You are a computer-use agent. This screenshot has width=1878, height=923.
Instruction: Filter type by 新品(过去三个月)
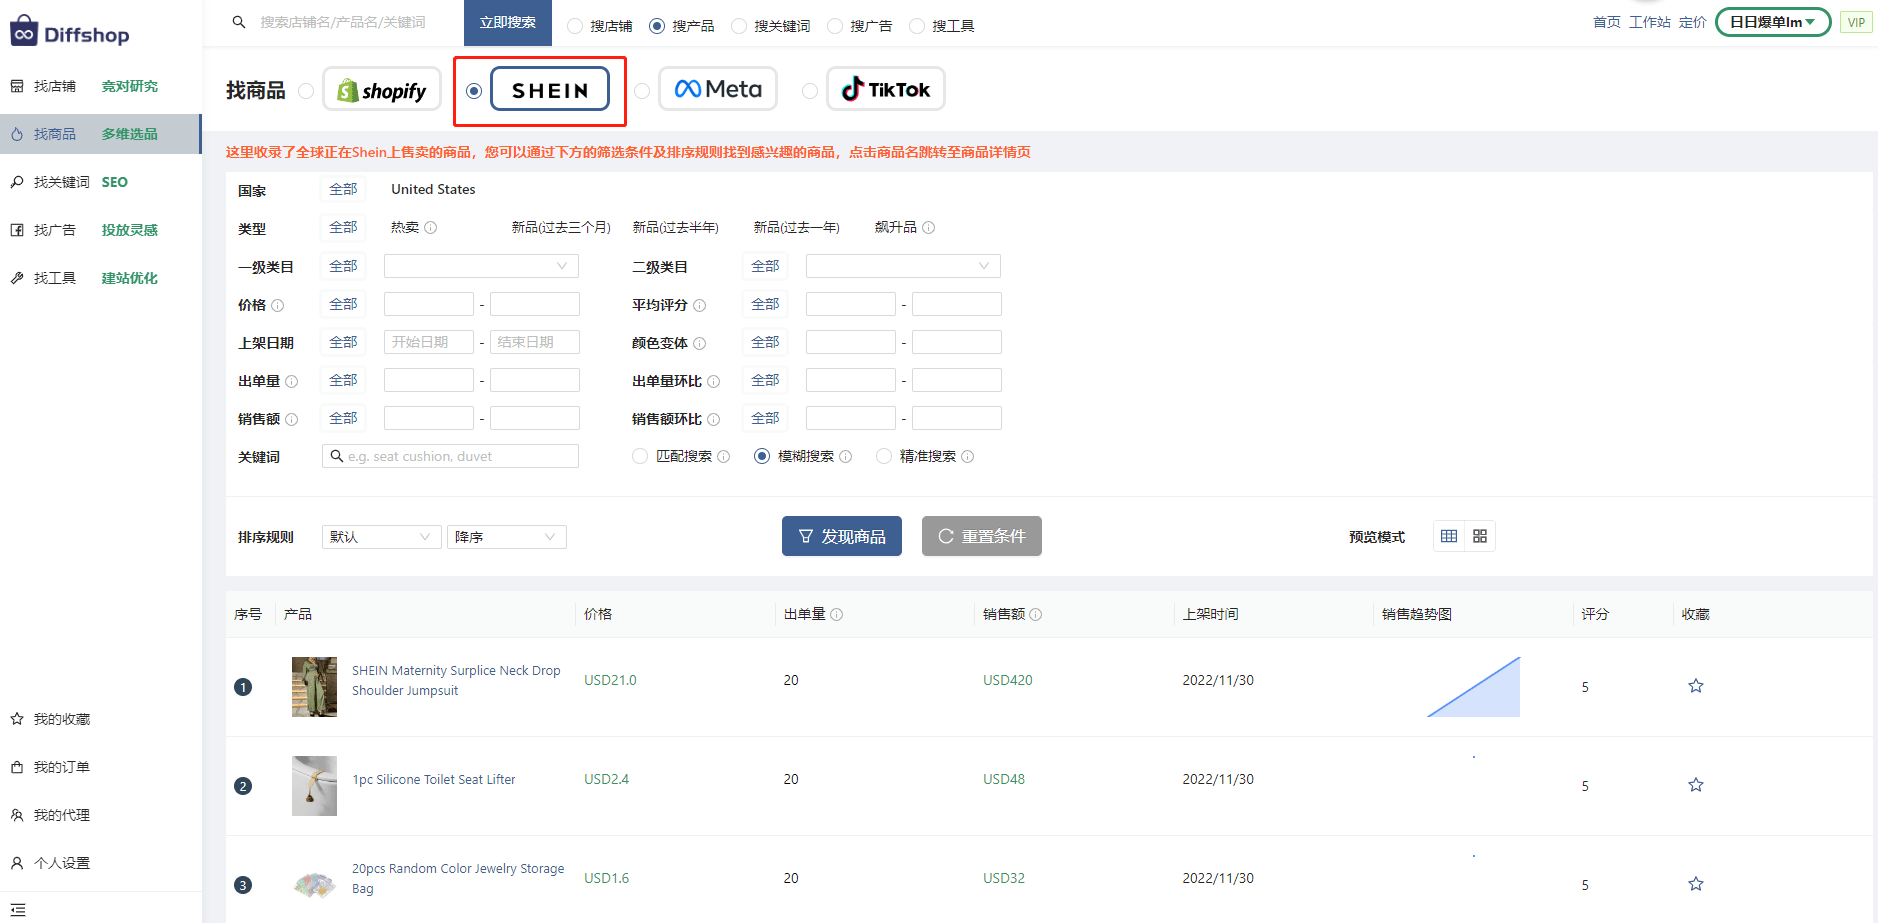click(561, 228)
